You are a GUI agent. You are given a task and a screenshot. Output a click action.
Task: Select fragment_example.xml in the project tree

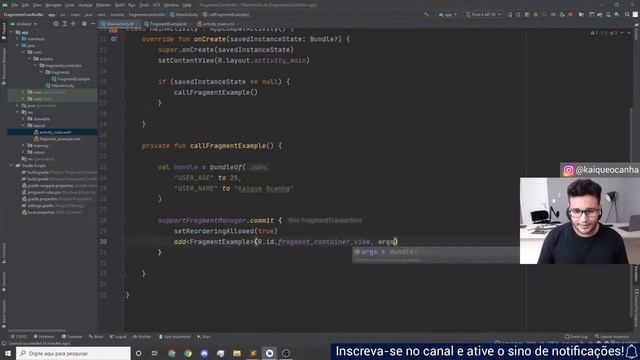(57, 139)
